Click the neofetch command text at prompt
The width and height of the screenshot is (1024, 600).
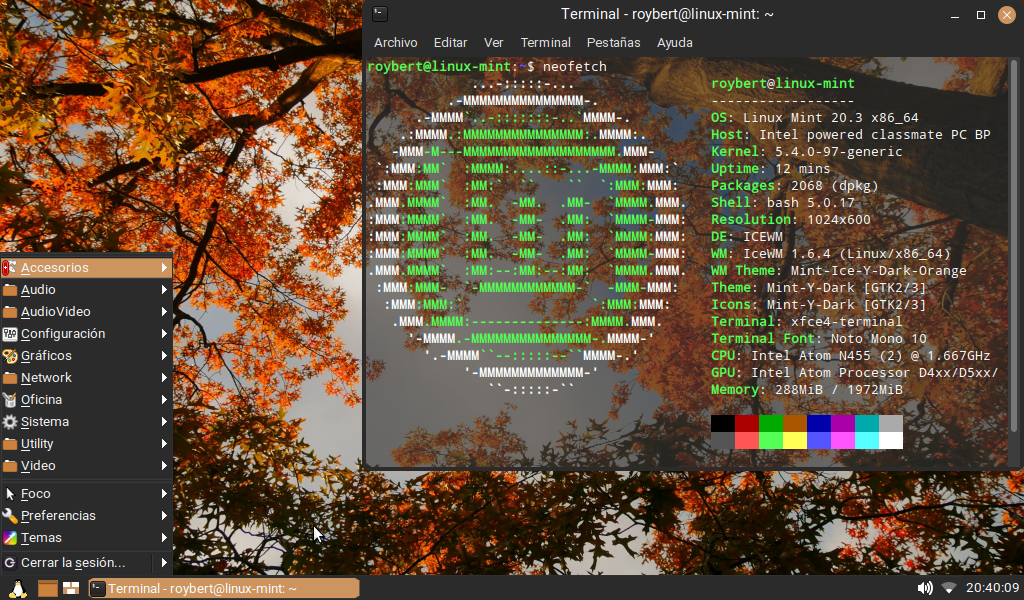pyautogui.click(x=575, y=67)
